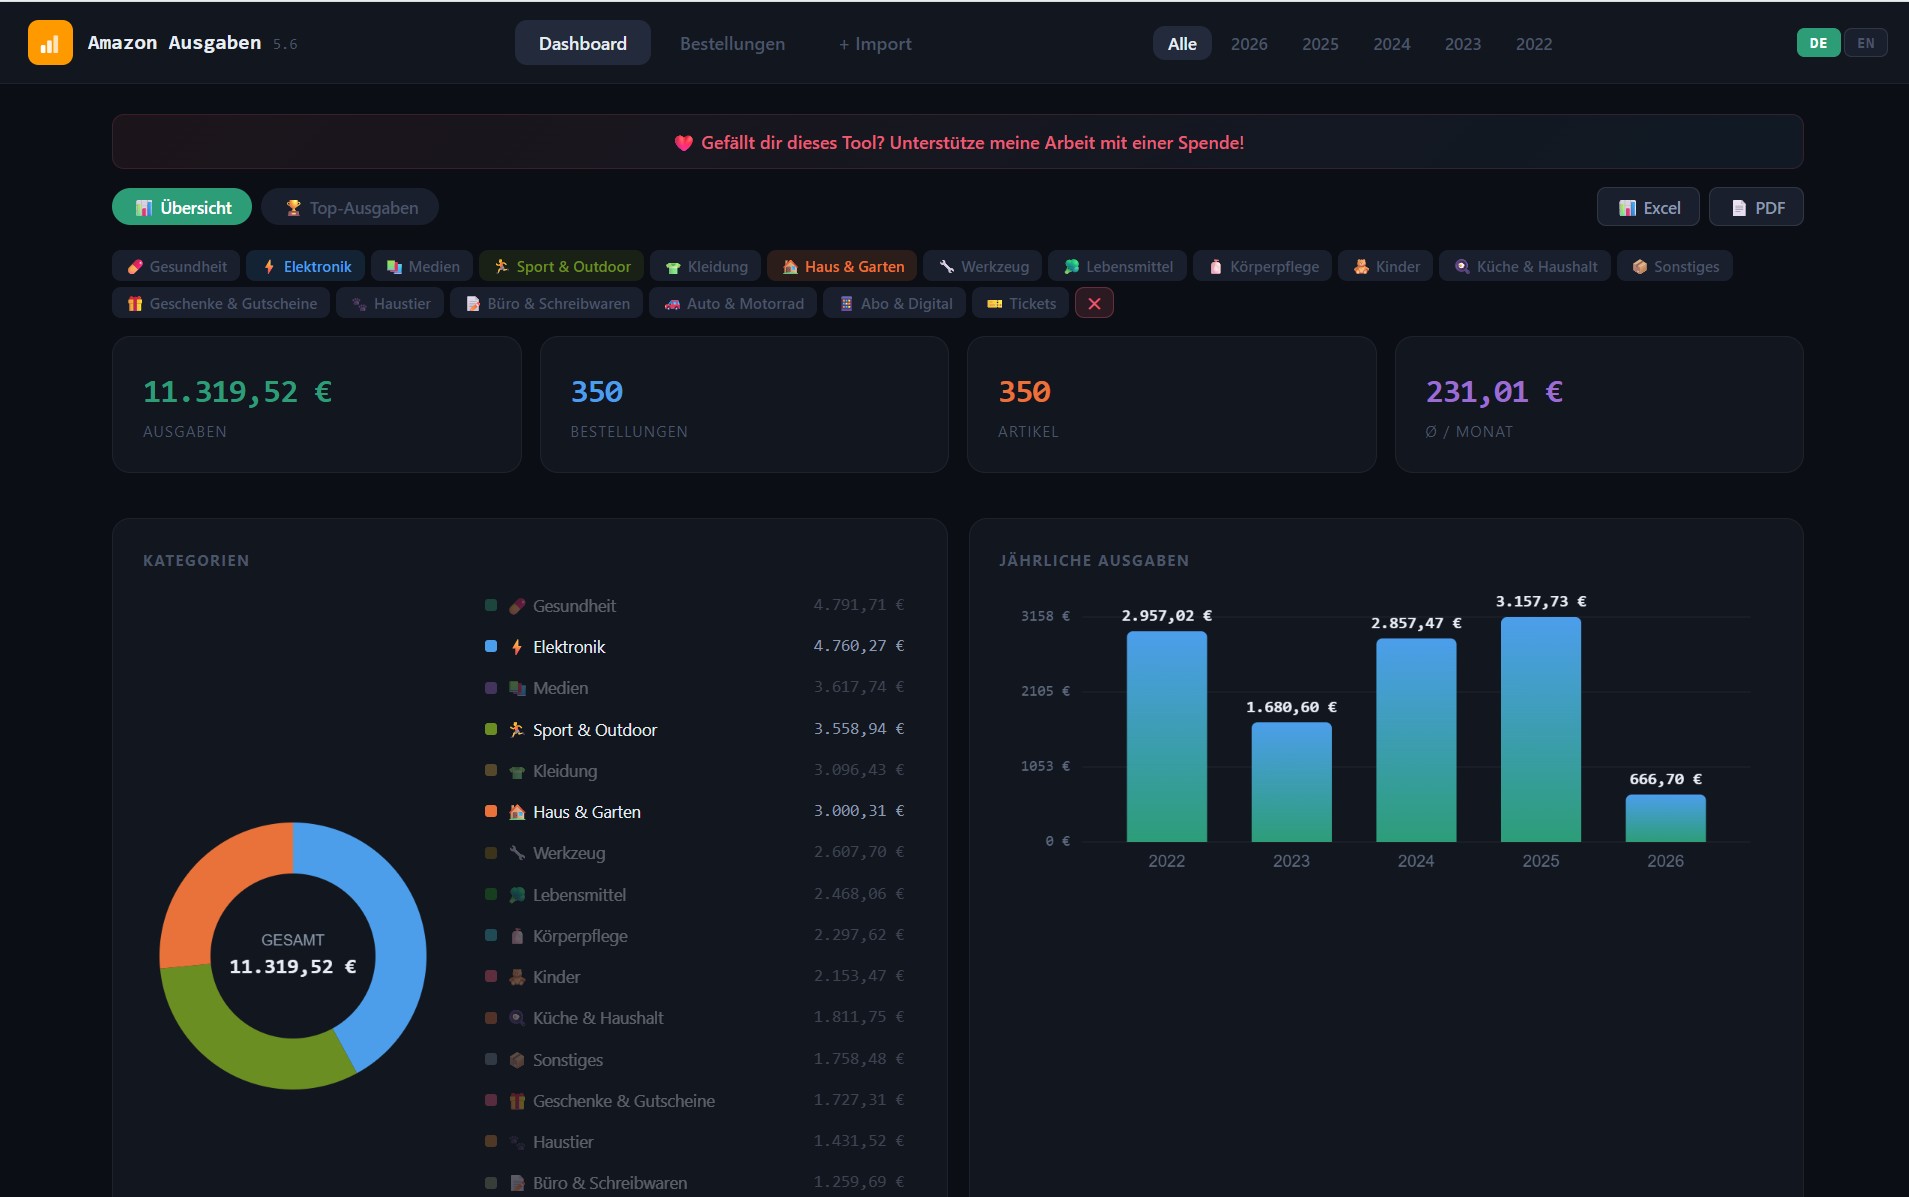Show the Top-Ausgaben view
The image size is (1909, 1197).
350,207
